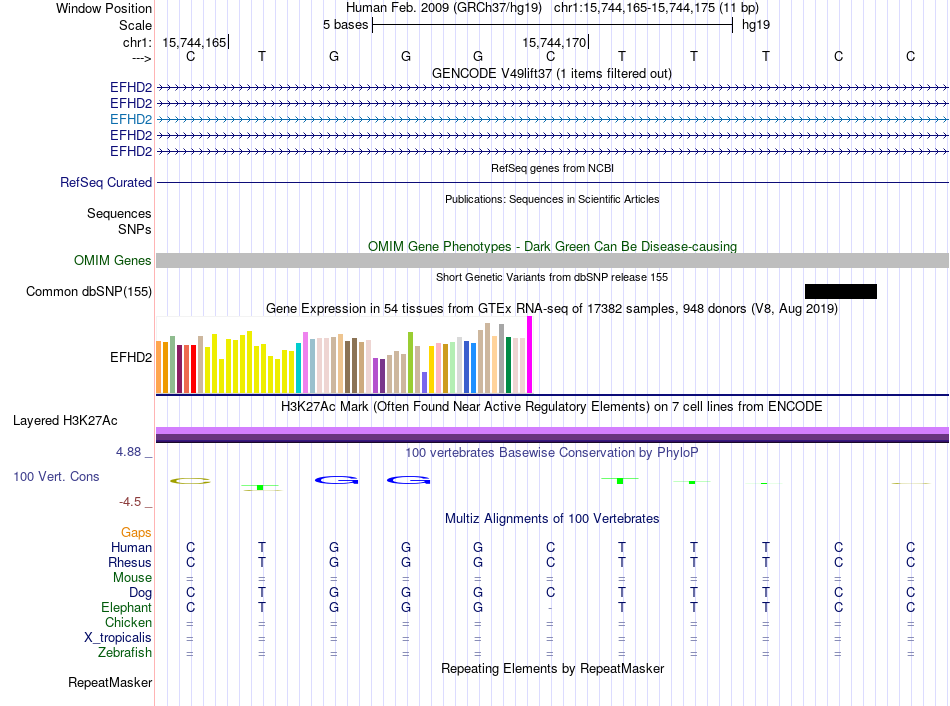Click the SNPs track label
950x706 pixels.
pos(135,229)
